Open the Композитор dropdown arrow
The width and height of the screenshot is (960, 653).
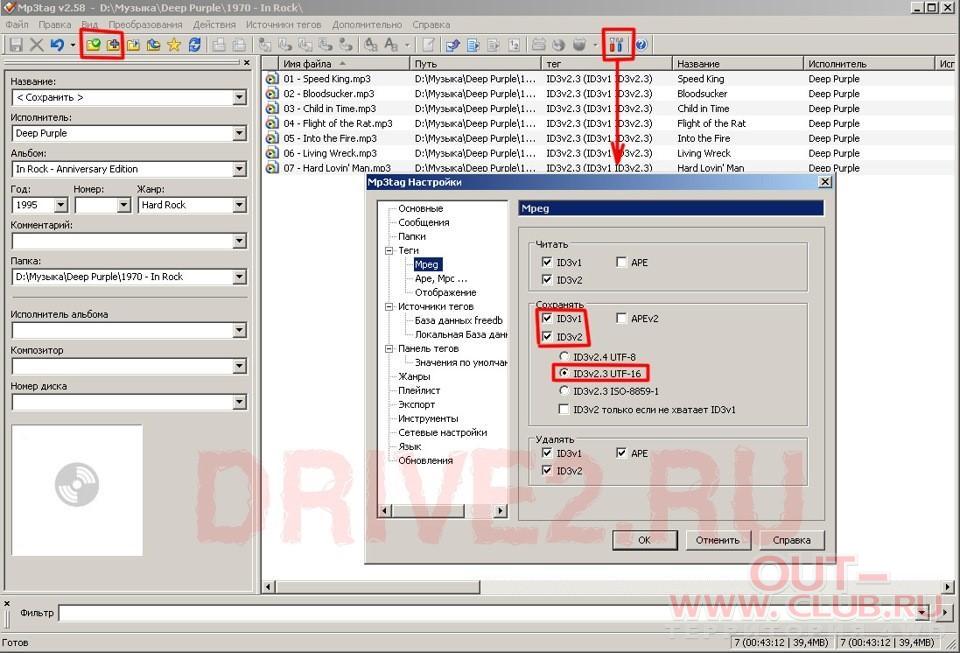239,366
